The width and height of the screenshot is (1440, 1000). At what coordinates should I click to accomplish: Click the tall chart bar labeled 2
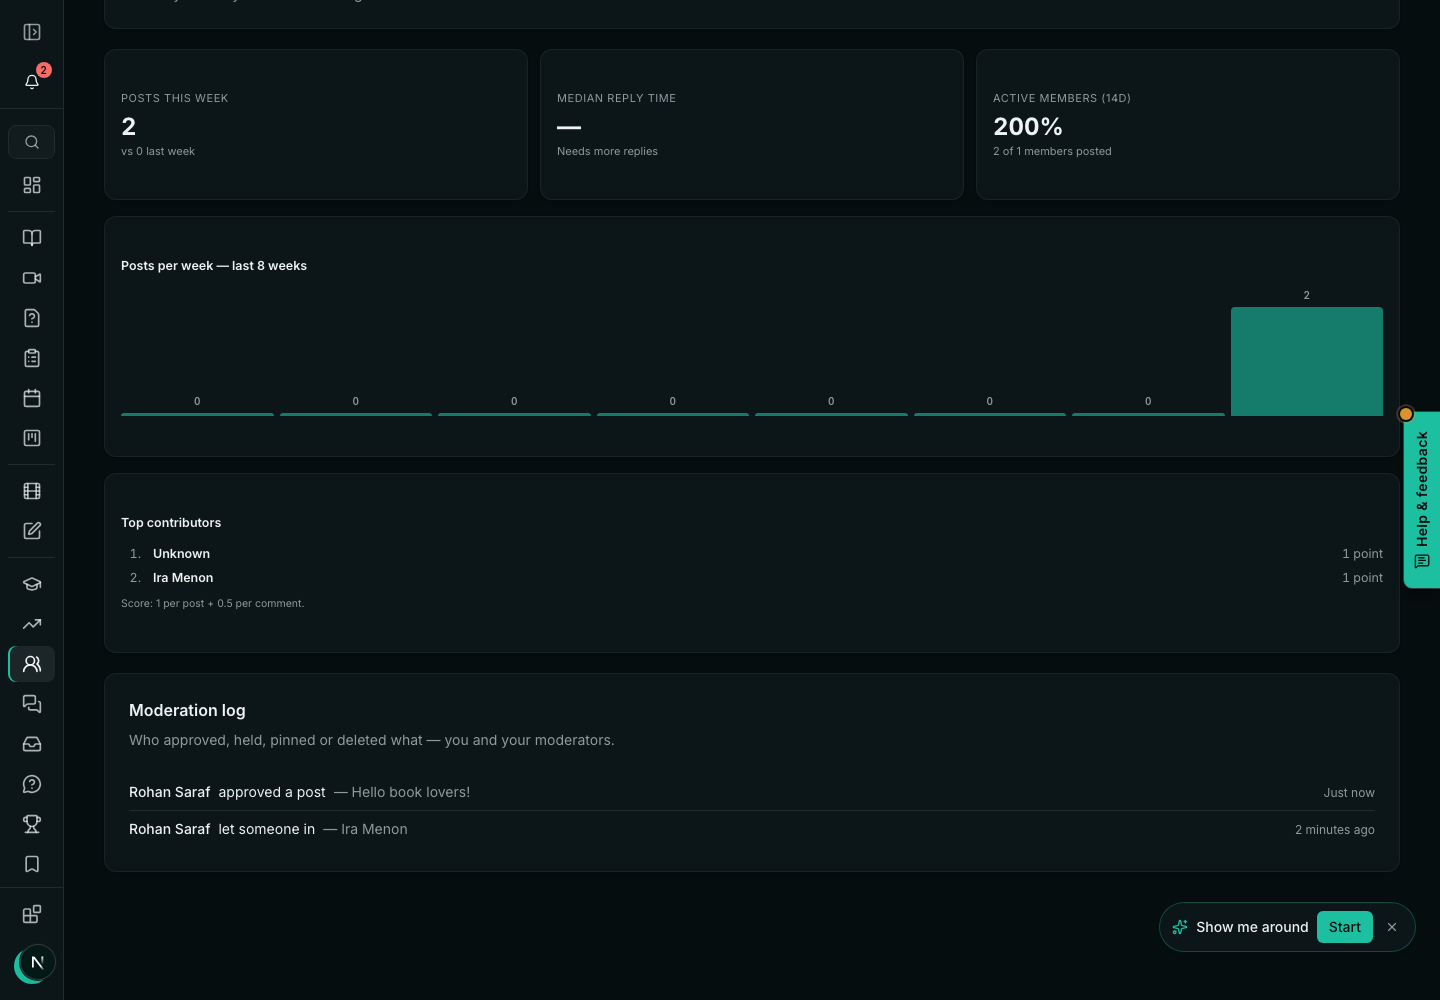[x=1307, y=361]
